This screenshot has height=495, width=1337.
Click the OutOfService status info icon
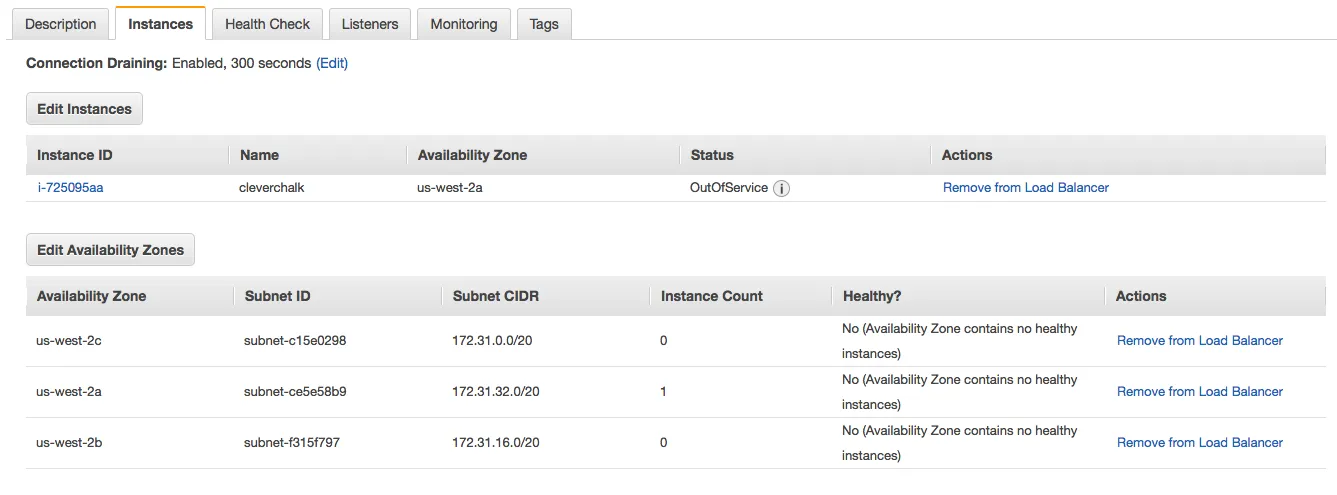point(782,188)
